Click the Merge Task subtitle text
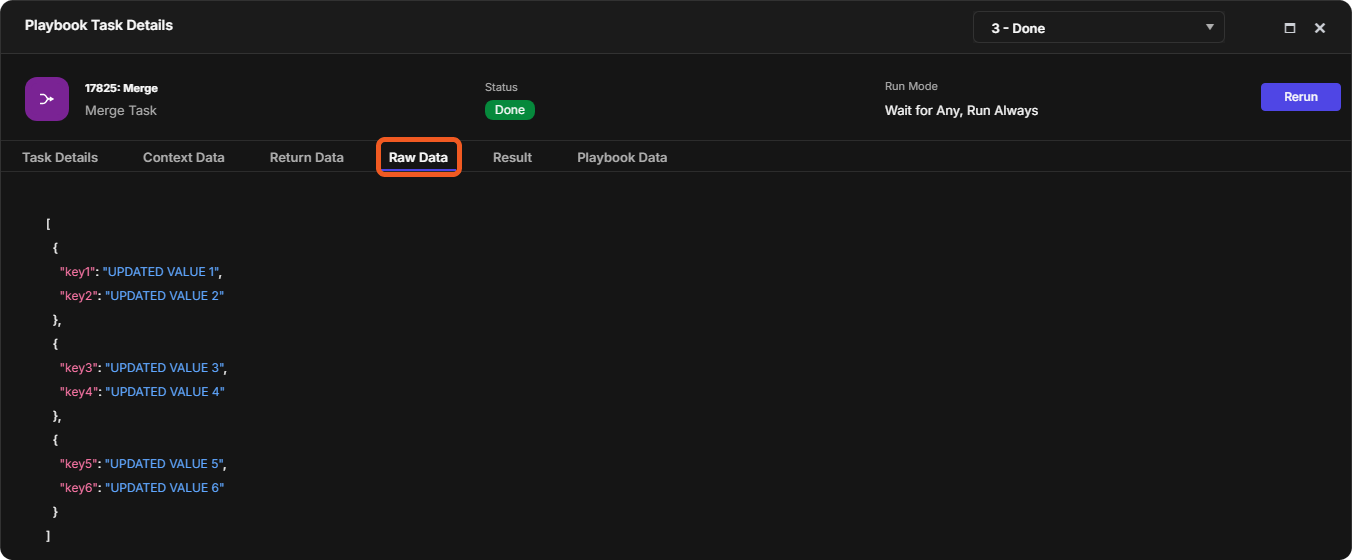This screenshot has width=1352, height=560. tap(121, 110)
